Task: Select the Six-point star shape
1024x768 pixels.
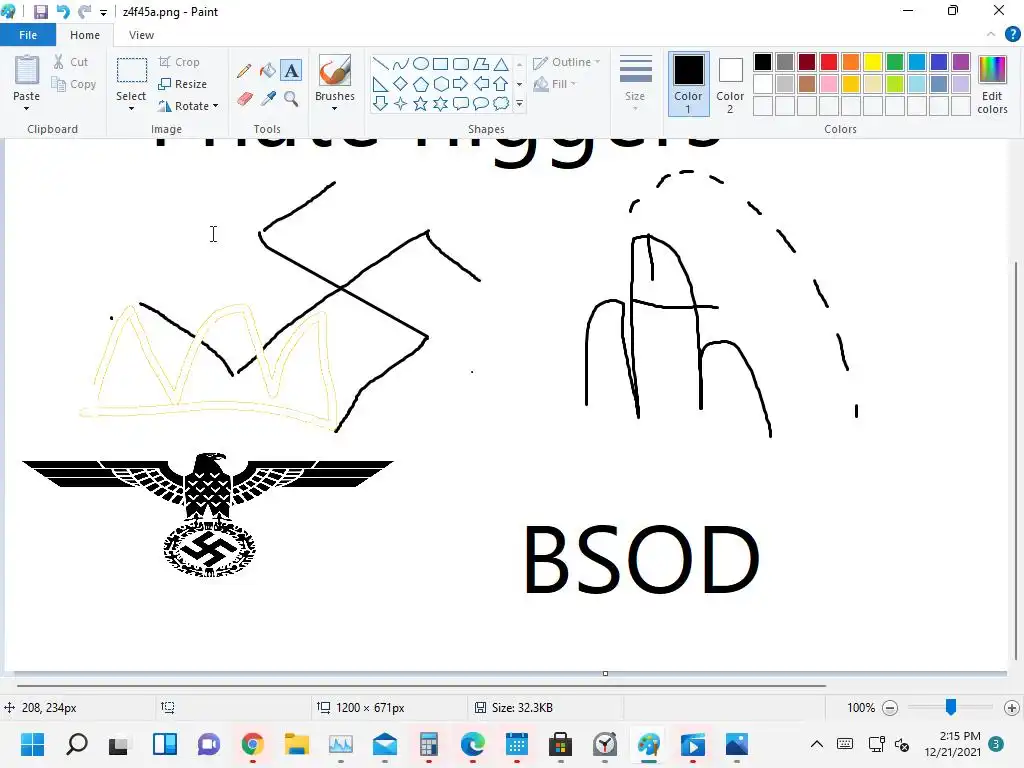Action: (441, 103)
